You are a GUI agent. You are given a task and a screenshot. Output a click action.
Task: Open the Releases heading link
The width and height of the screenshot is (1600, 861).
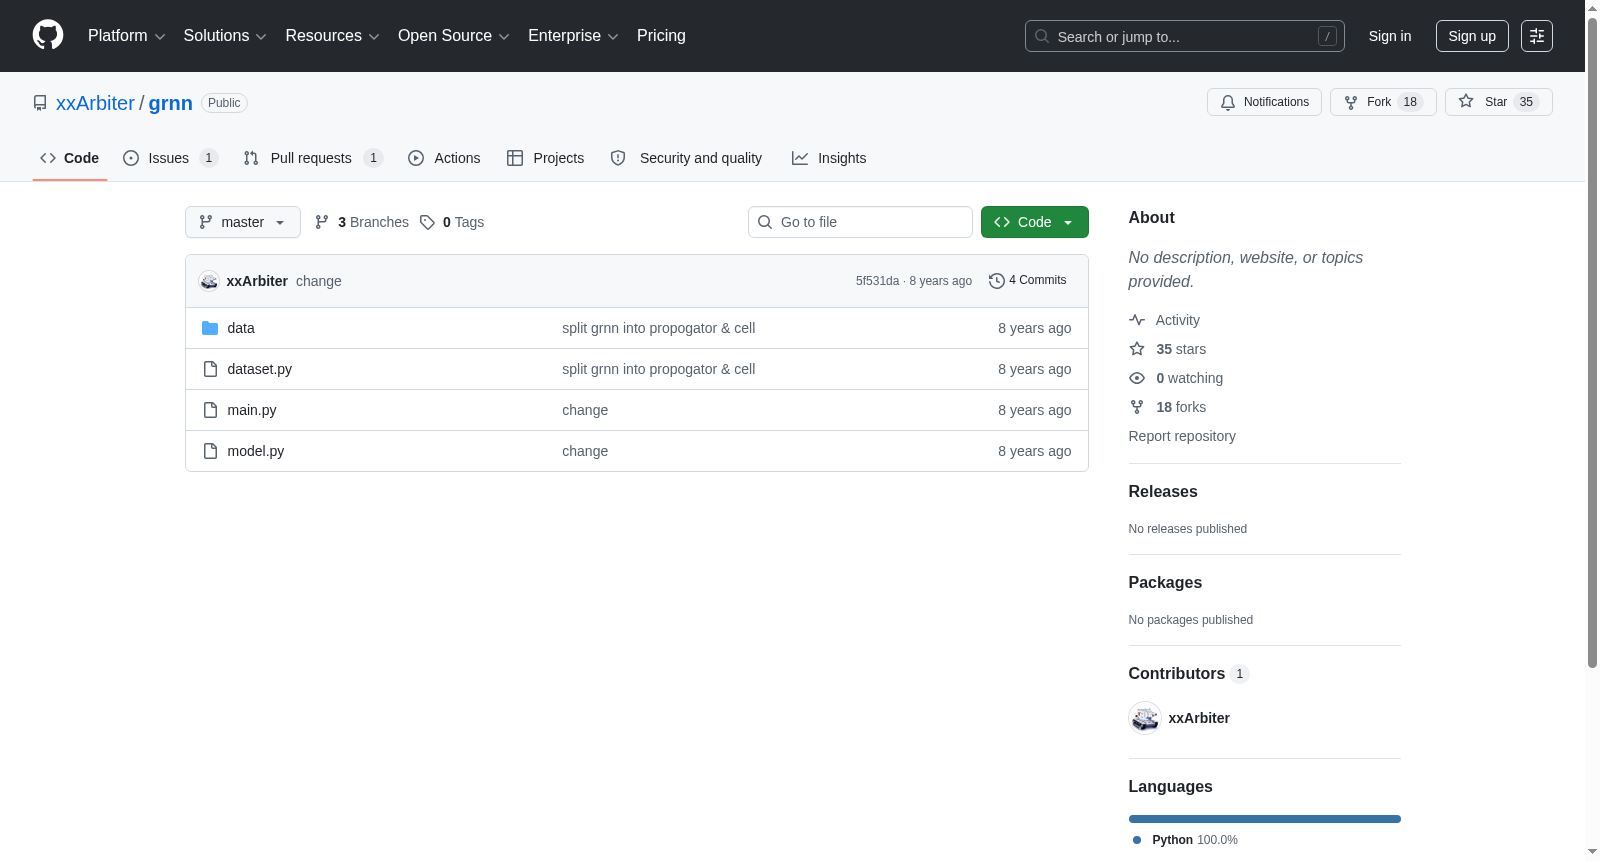pos(1163,492)
